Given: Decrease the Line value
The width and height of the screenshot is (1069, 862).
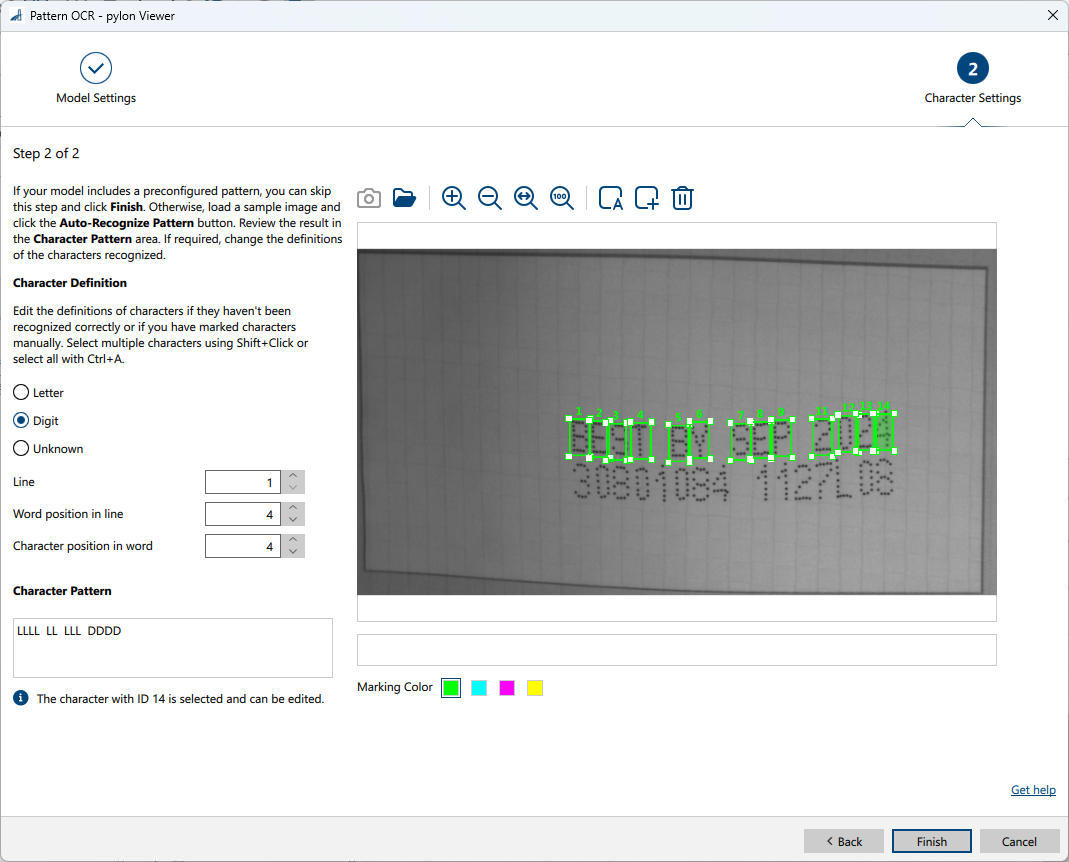Looking at the screenshot, I should pyautogui.click(x=293, y=488).
